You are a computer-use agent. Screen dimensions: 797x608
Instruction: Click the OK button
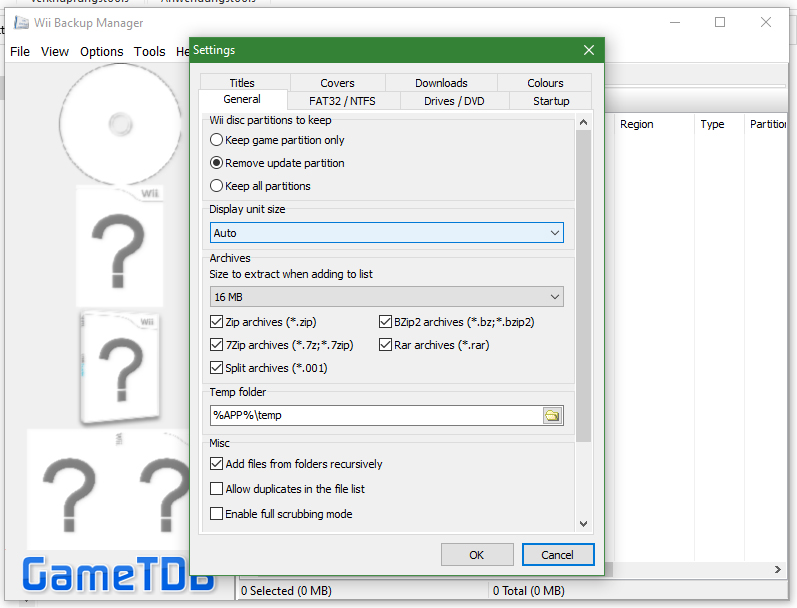click(477, 555)
